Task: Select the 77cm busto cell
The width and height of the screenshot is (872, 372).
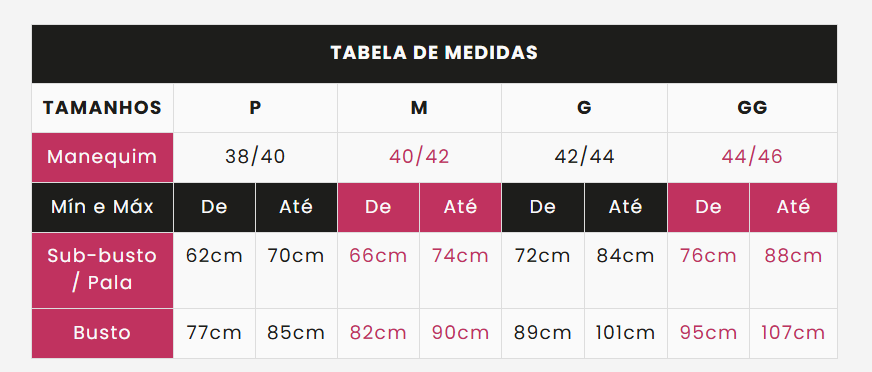Action: tap(215, 334)
